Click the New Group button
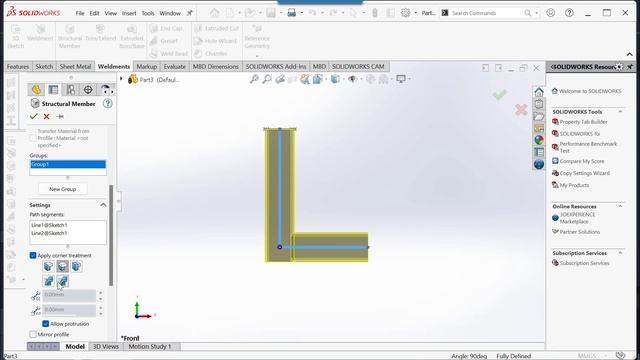The image size is (640, 360). [62, 189]
